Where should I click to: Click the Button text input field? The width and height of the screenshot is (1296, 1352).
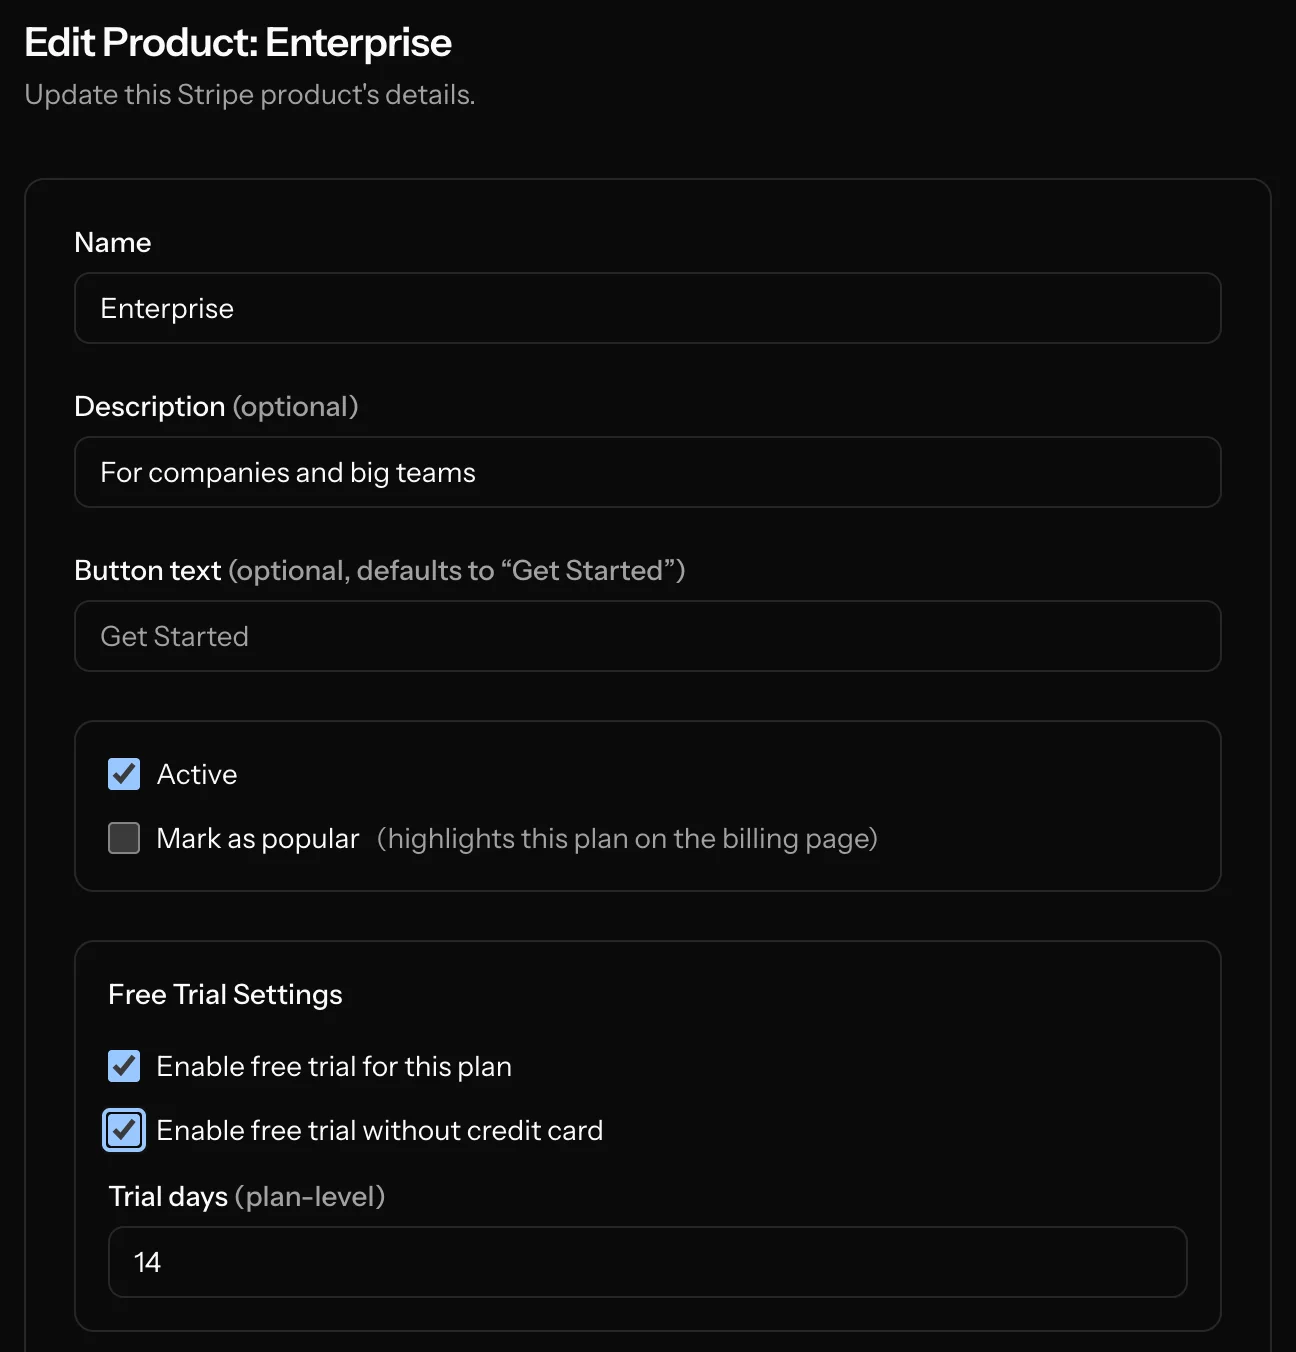point(647,636)
